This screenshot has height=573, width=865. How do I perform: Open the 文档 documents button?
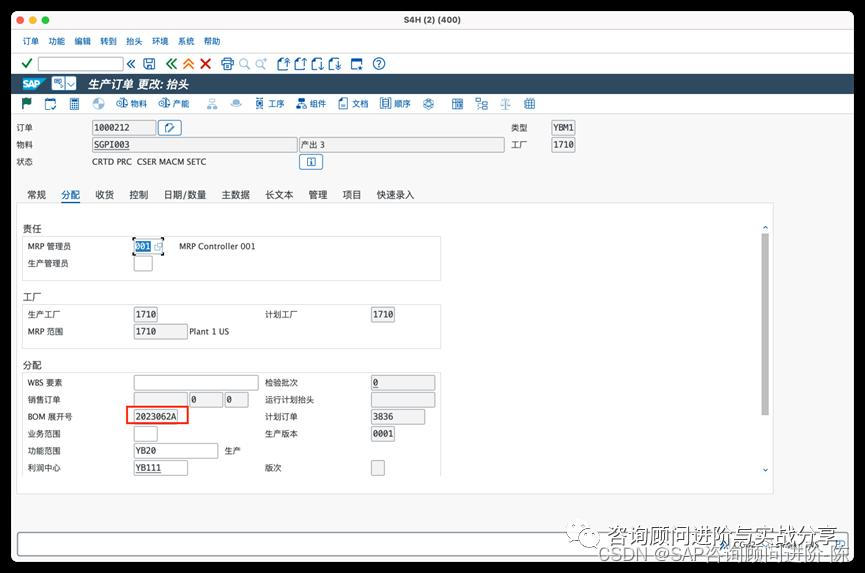353,104
